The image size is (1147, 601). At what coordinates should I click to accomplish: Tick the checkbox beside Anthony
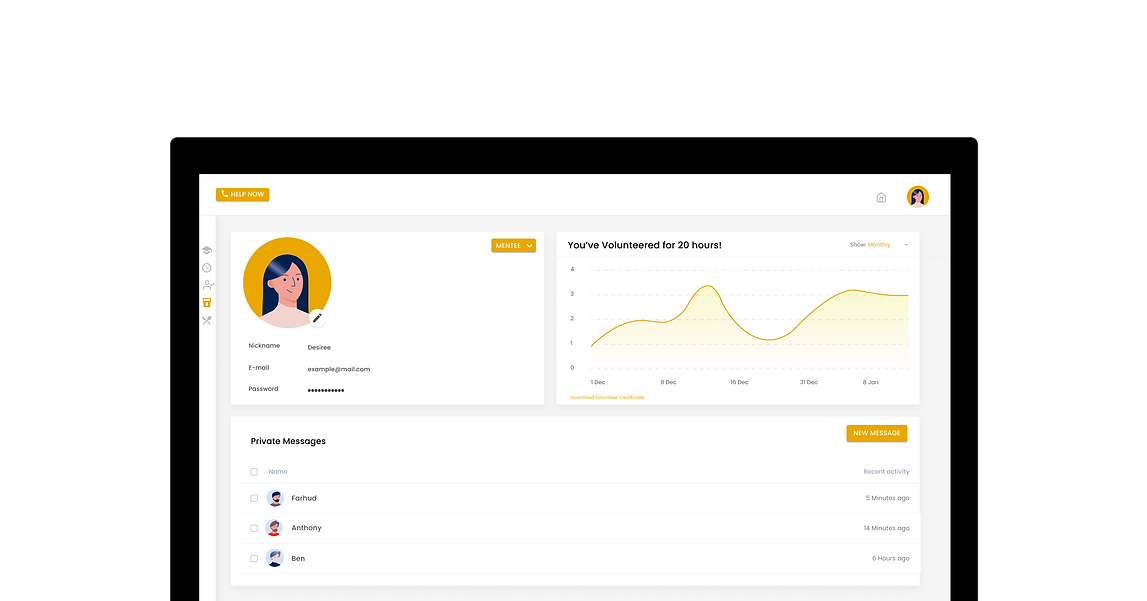(254, 528)
